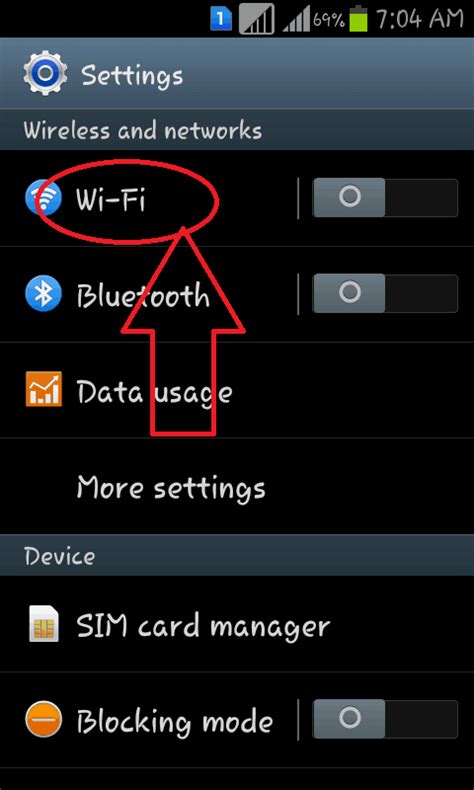474x790 pixels.
Task: Tap the Bluetooth symbol icon
Action: coord(43,294)
